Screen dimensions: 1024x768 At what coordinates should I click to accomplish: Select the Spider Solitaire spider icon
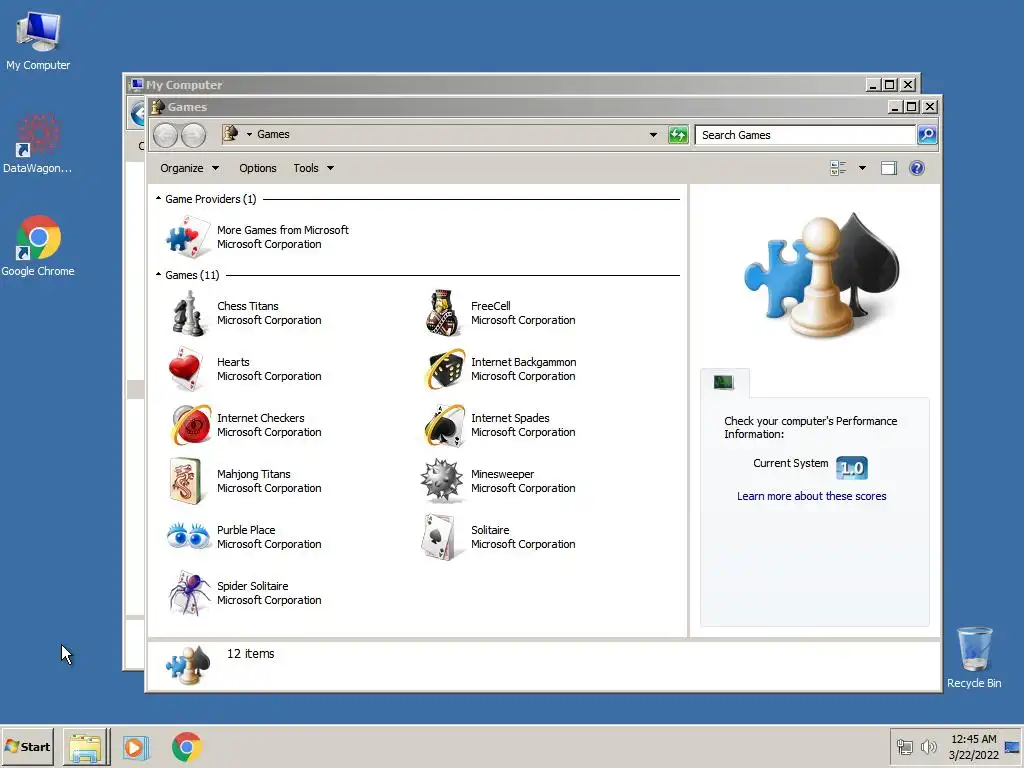tap(189, 593)
